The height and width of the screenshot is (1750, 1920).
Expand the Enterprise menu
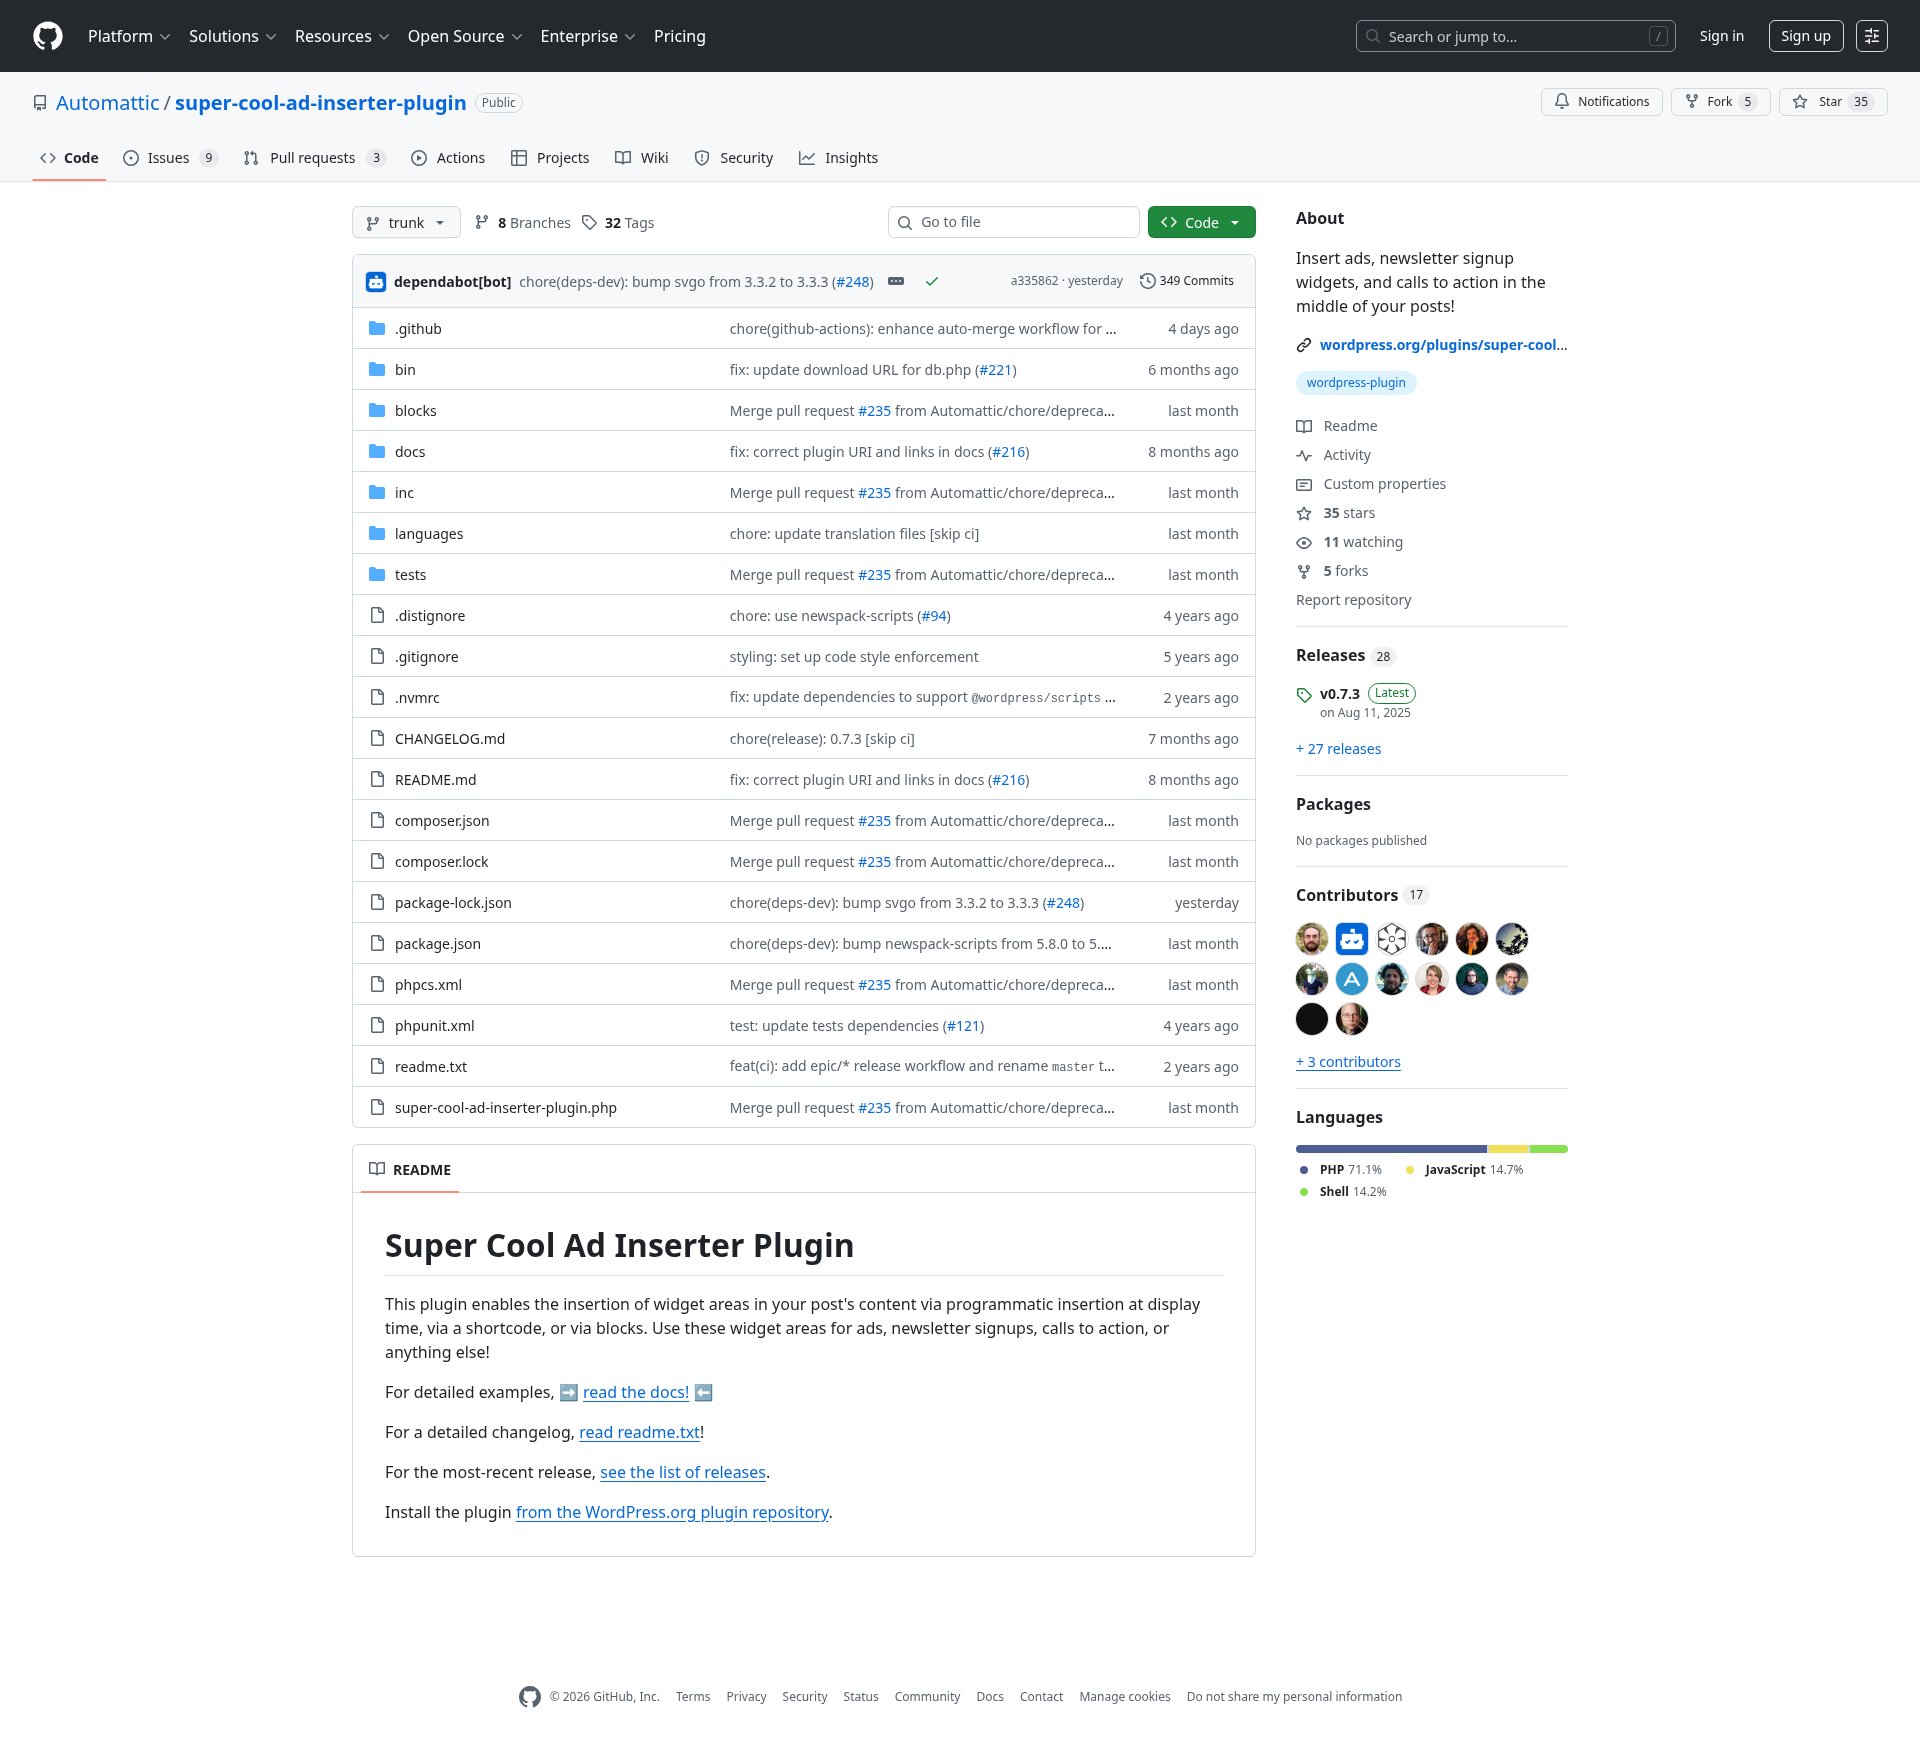click(x=587, y=36)
